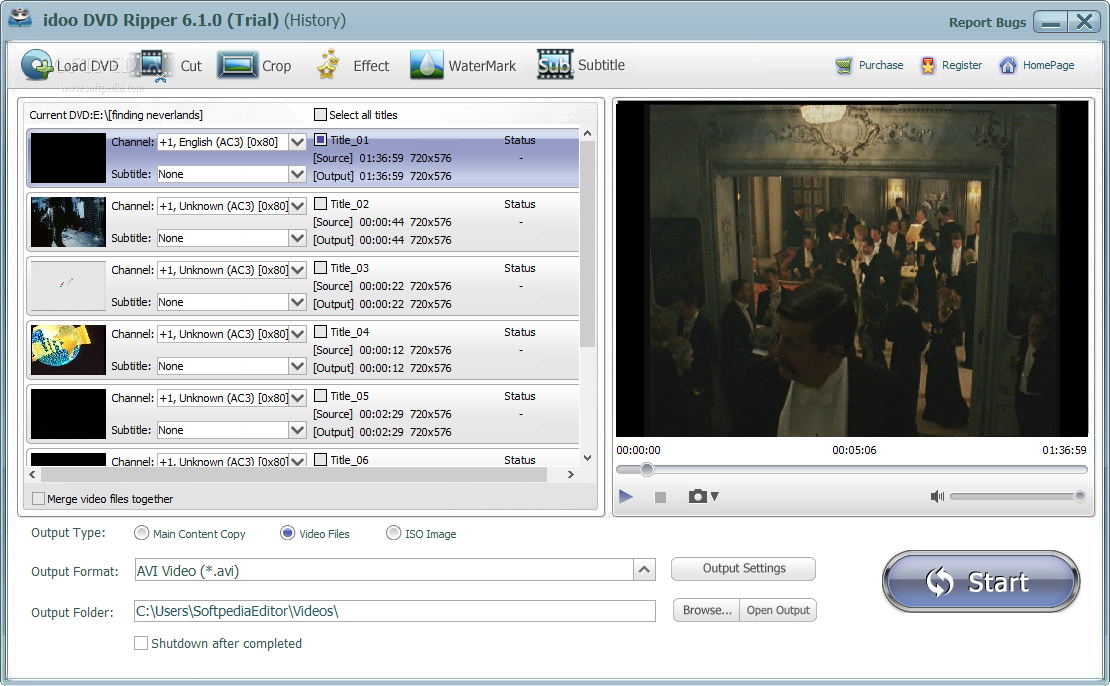Expand Title_01 Subtitle dropdown
This screenshot has width=1110, height=686.
click(x=297, y=174)
